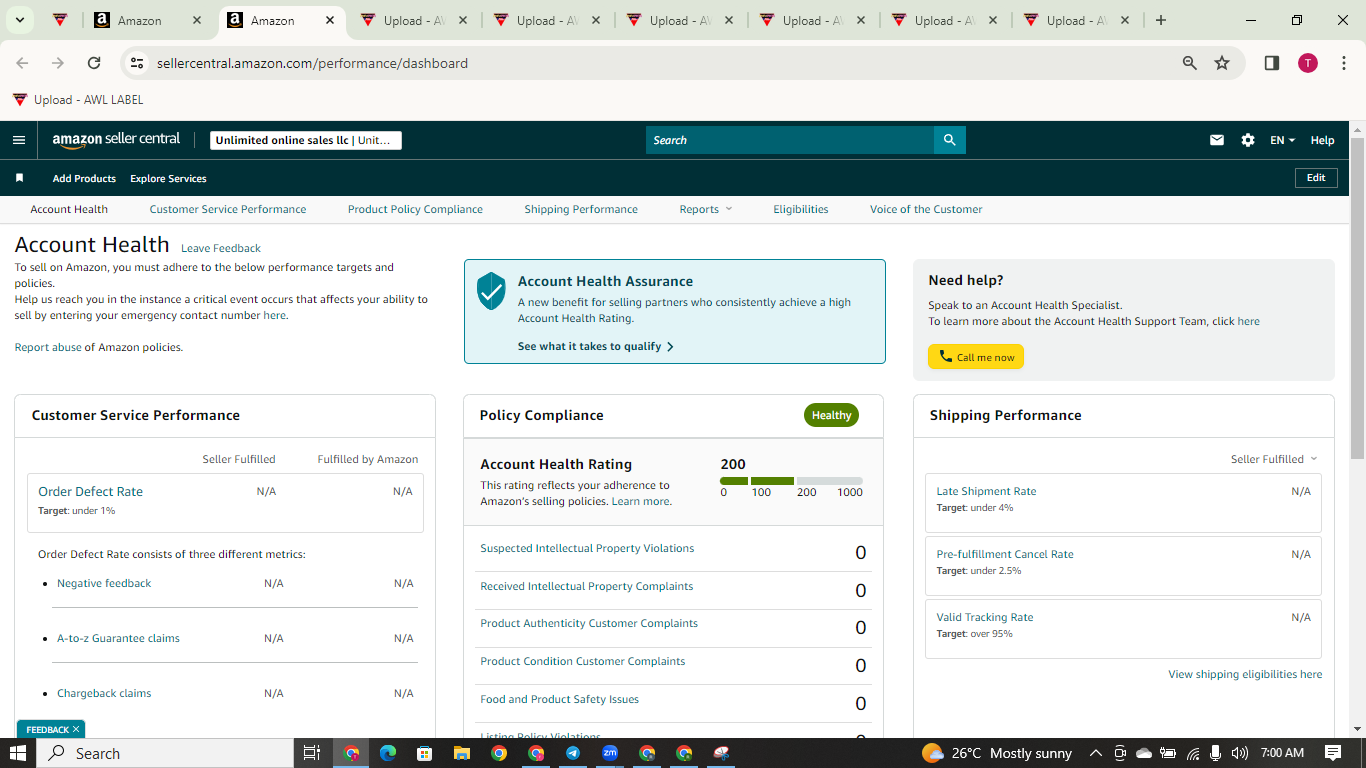Open Shipping Performance in the nav bar
Viewport: 1366px width, 768px height.
point(581,209)
